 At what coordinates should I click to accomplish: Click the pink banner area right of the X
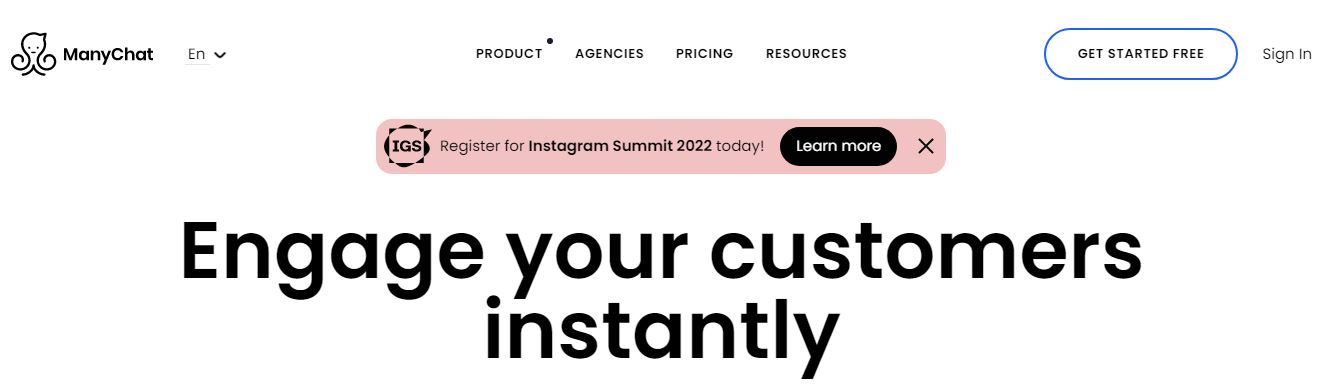click(940, 146)
